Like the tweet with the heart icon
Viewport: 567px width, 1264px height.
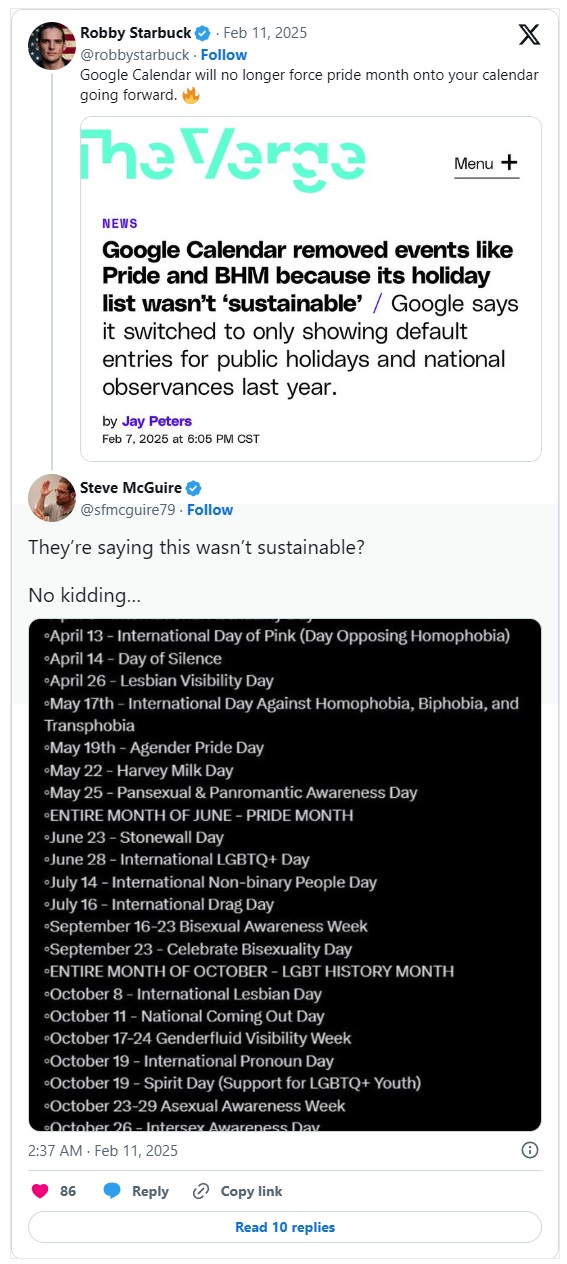[41, 1191]
